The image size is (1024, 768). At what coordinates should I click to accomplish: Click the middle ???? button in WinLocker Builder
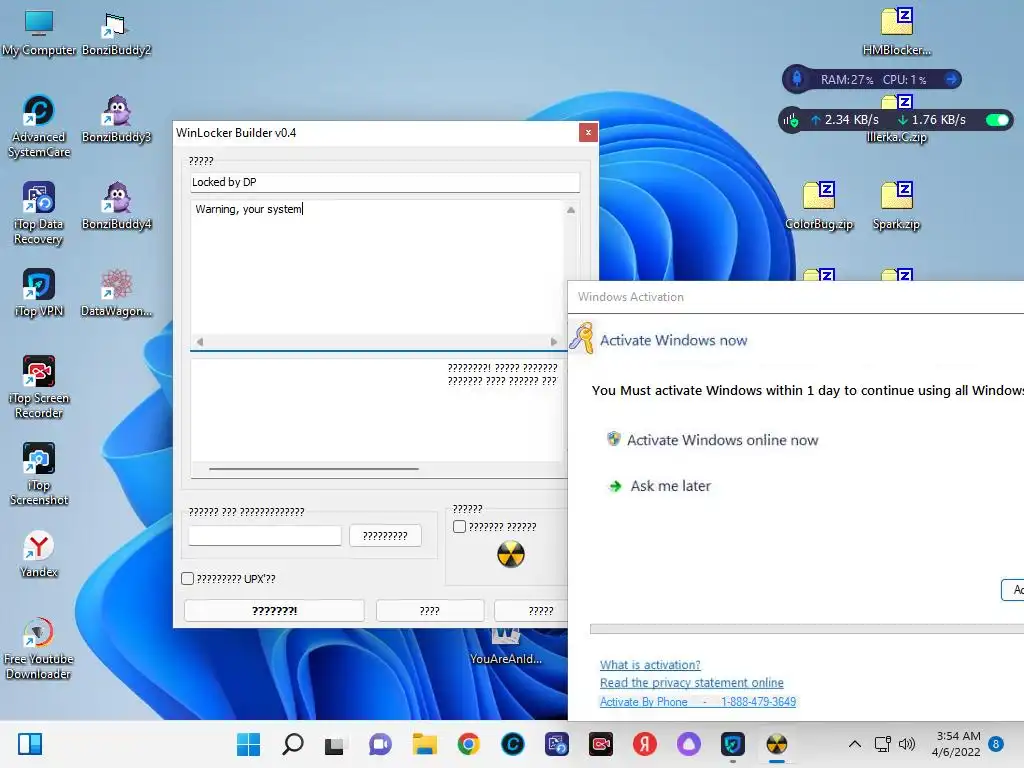click(430, 611)
